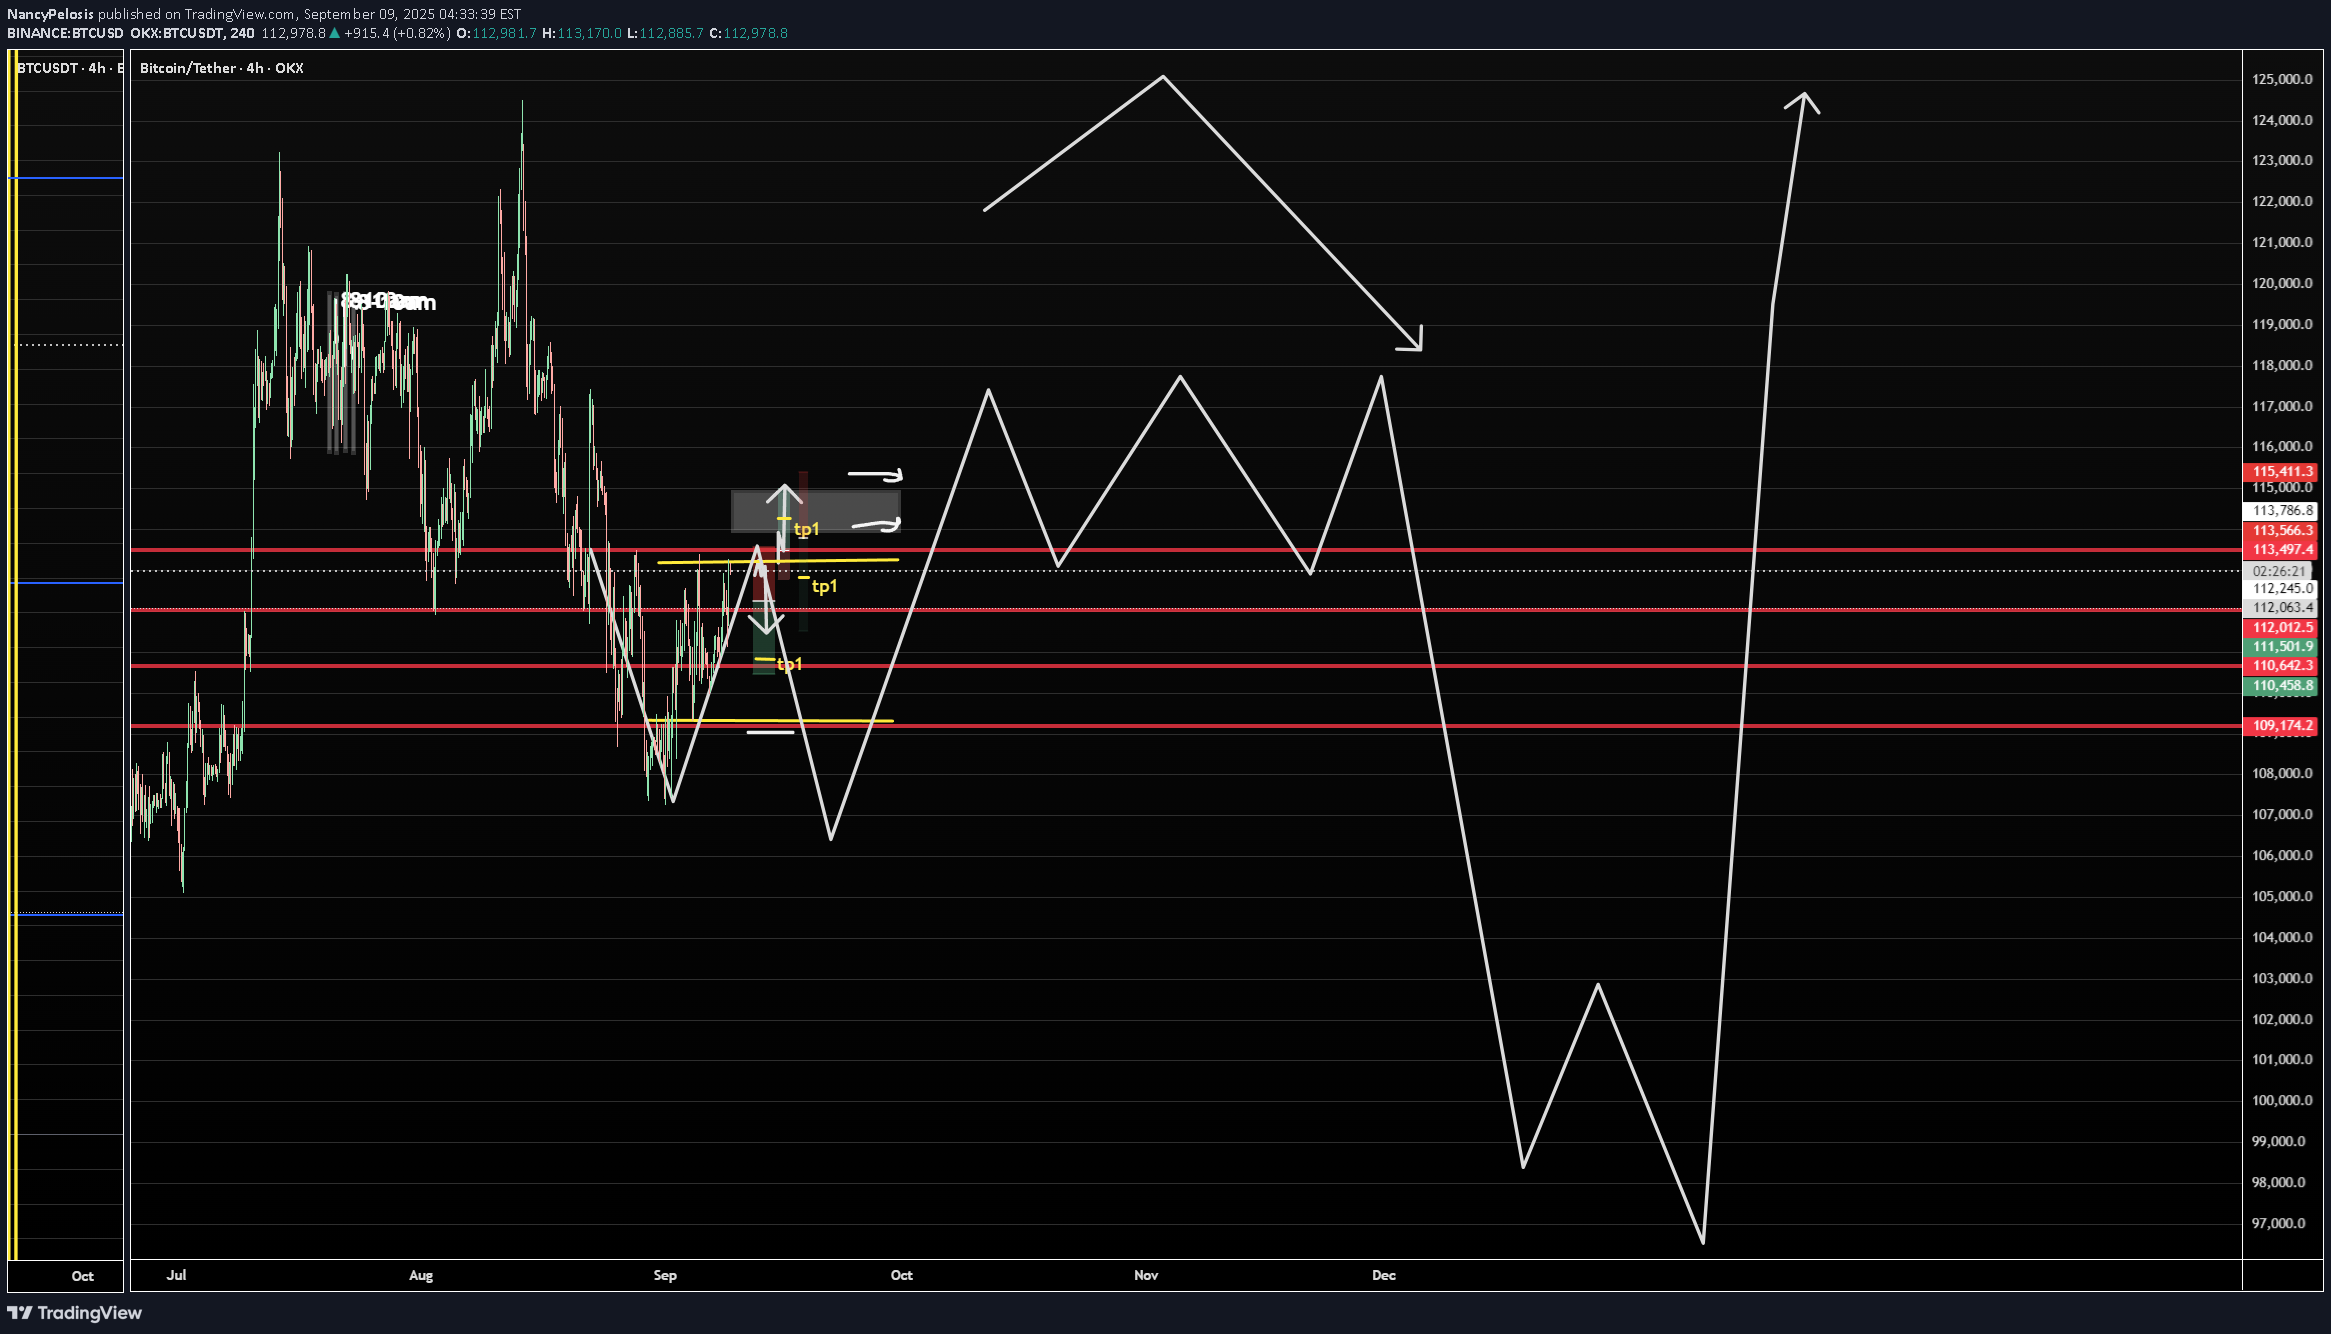The image size is (2331, 1334).
Task: Click the TradingView logo at bottom left
Action: coord(75,1313)
